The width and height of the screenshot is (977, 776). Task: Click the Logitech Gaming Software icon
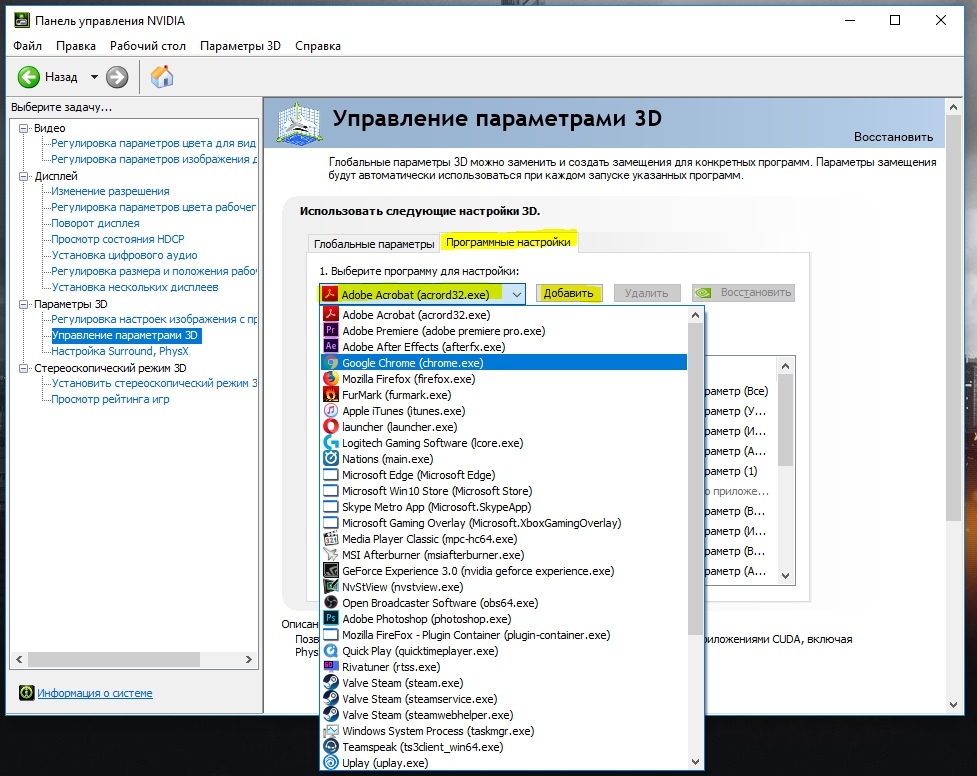(x=331, y=443)
